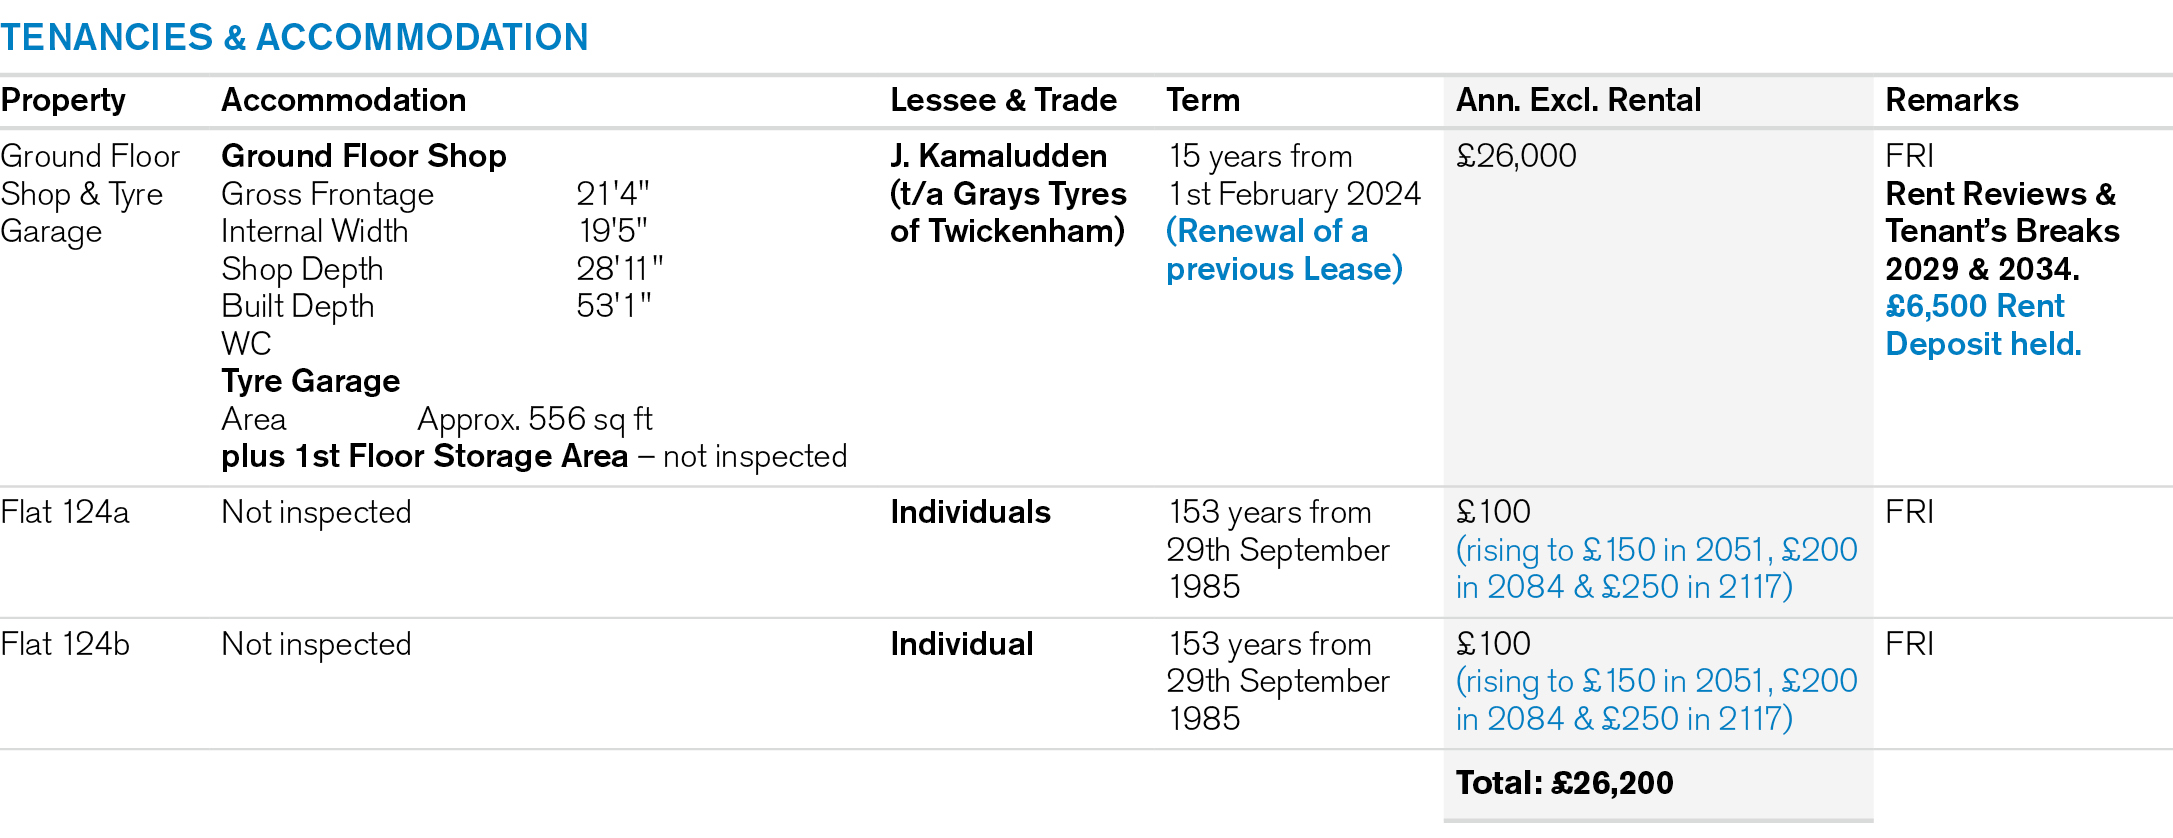Click the plus 1st Floor Storage Area text
The image size is (2173, 838).
(424, 456)
